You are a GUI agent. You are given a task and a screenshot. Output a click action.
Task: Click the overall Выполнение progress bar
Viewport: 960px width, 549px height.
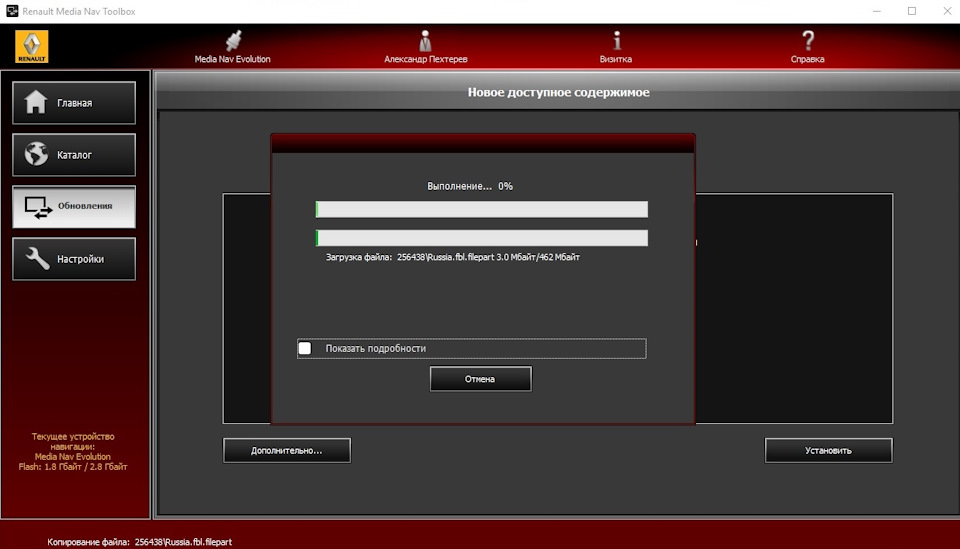tap(482, 209)
